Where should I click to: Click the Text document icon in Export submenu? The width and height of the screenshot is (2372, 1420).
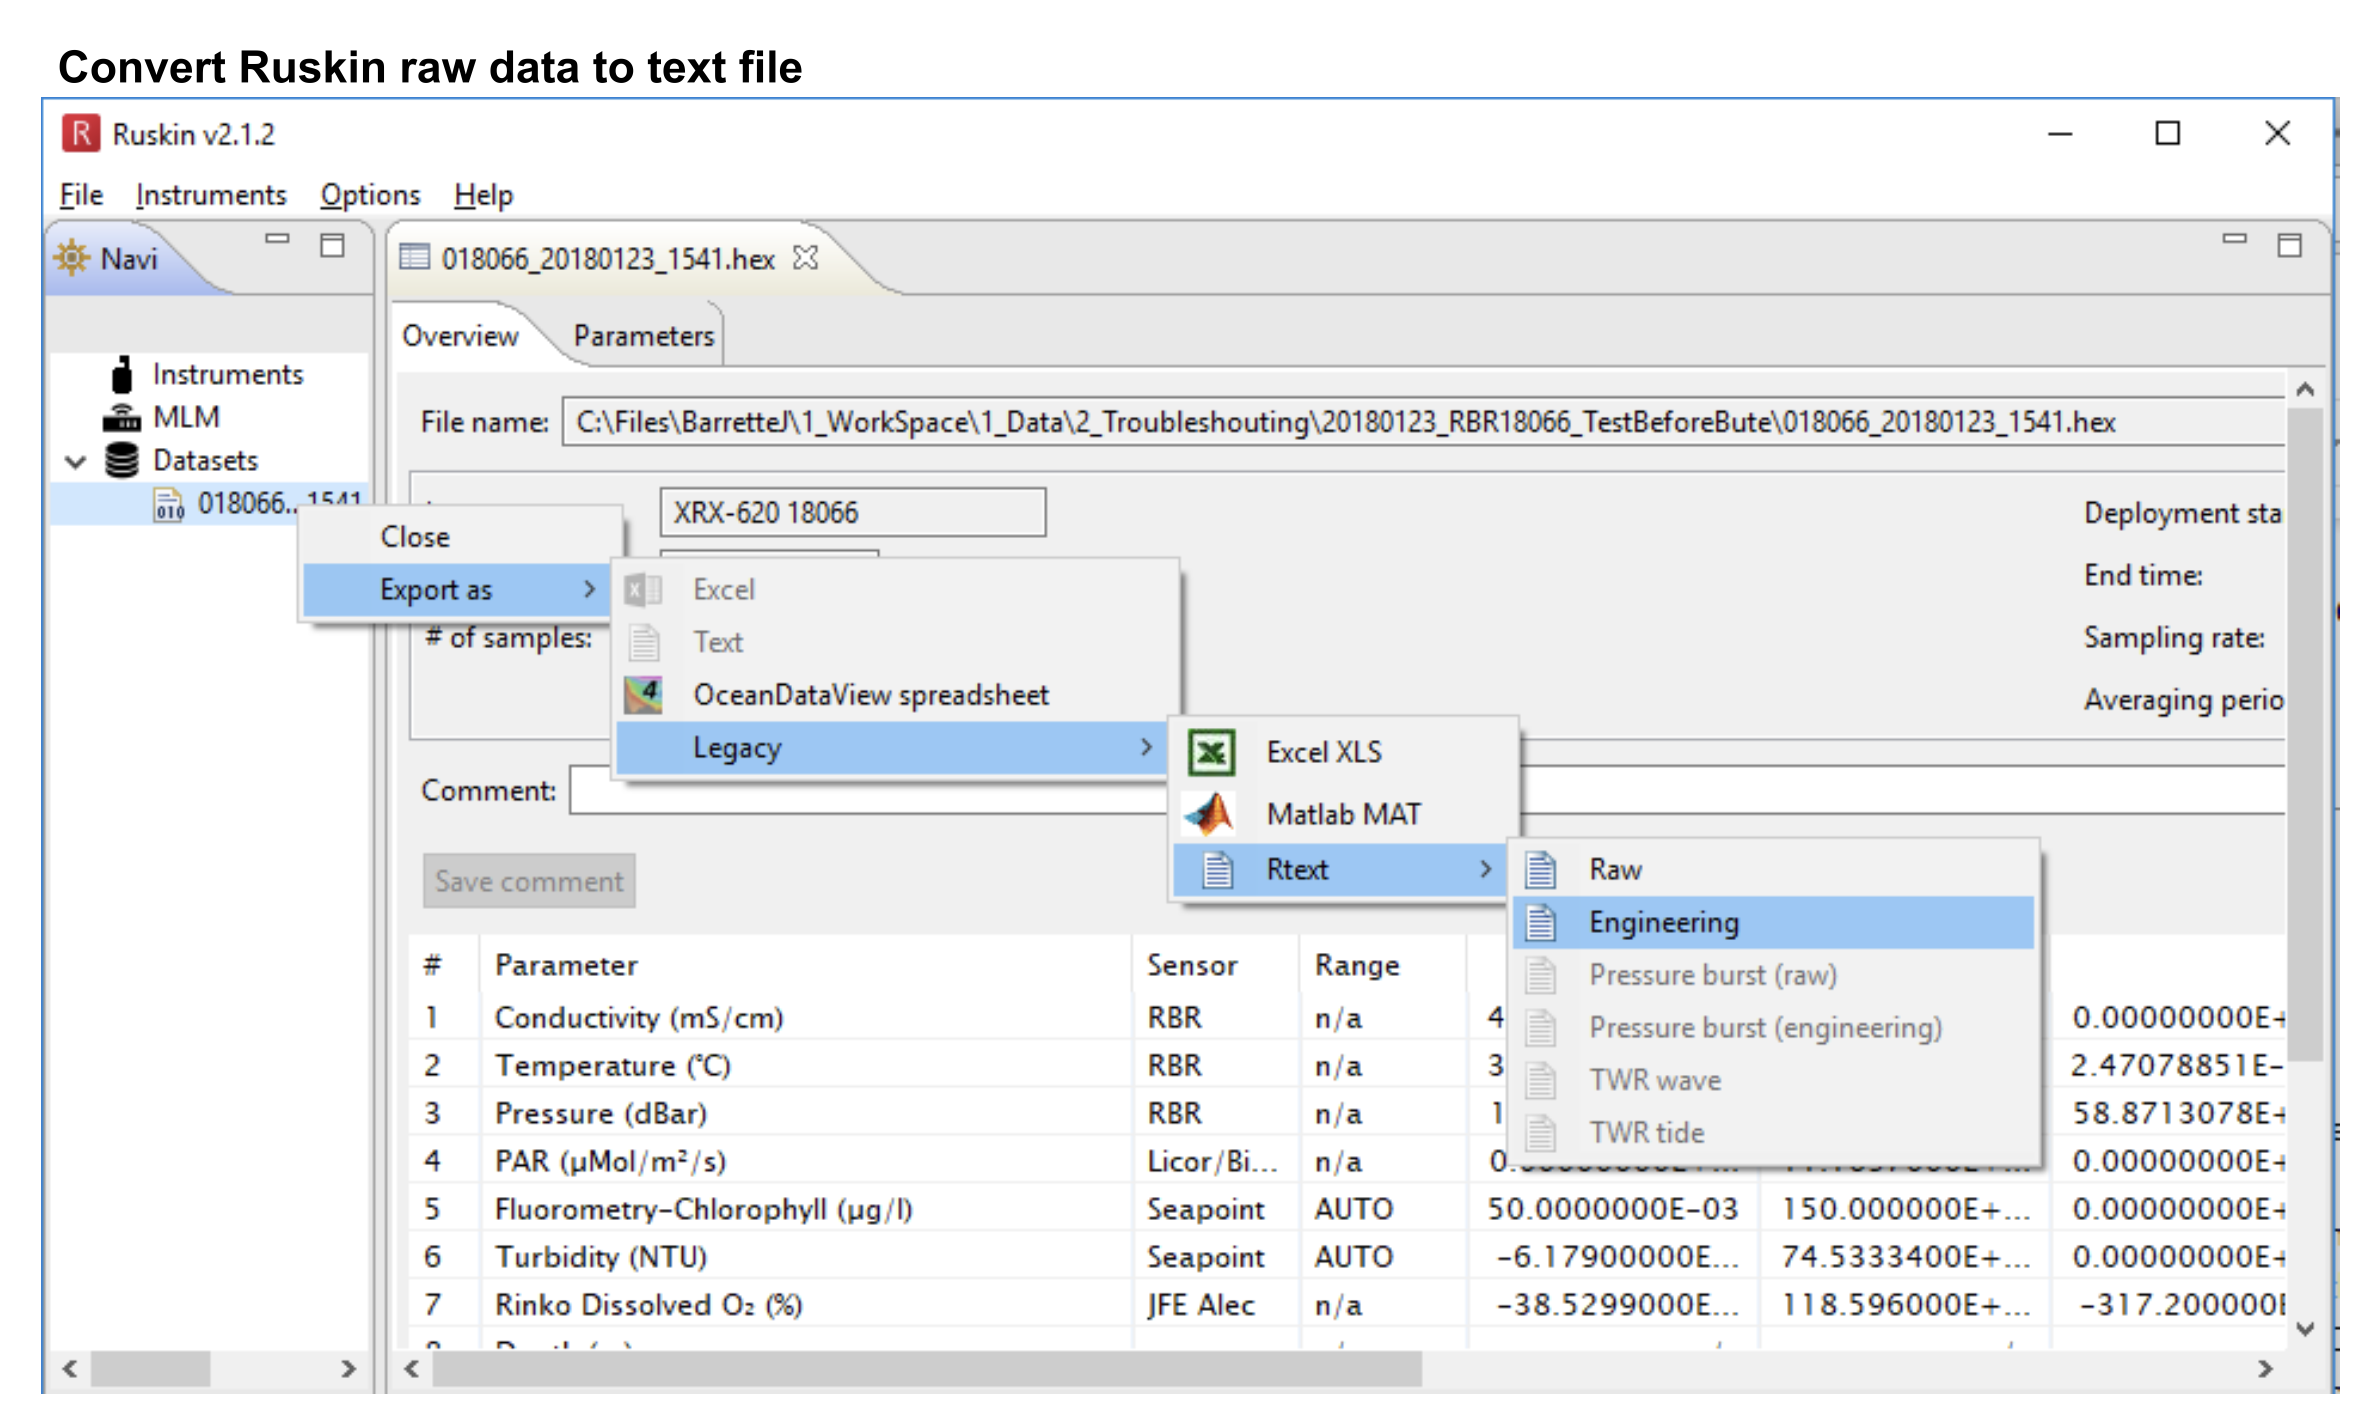pos(644,642)
